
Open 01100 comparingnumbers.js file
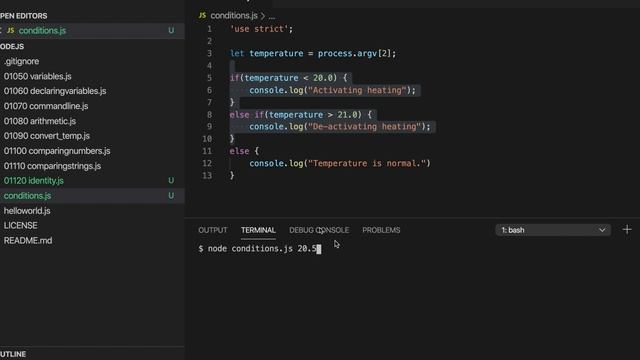tap(57, 151)
